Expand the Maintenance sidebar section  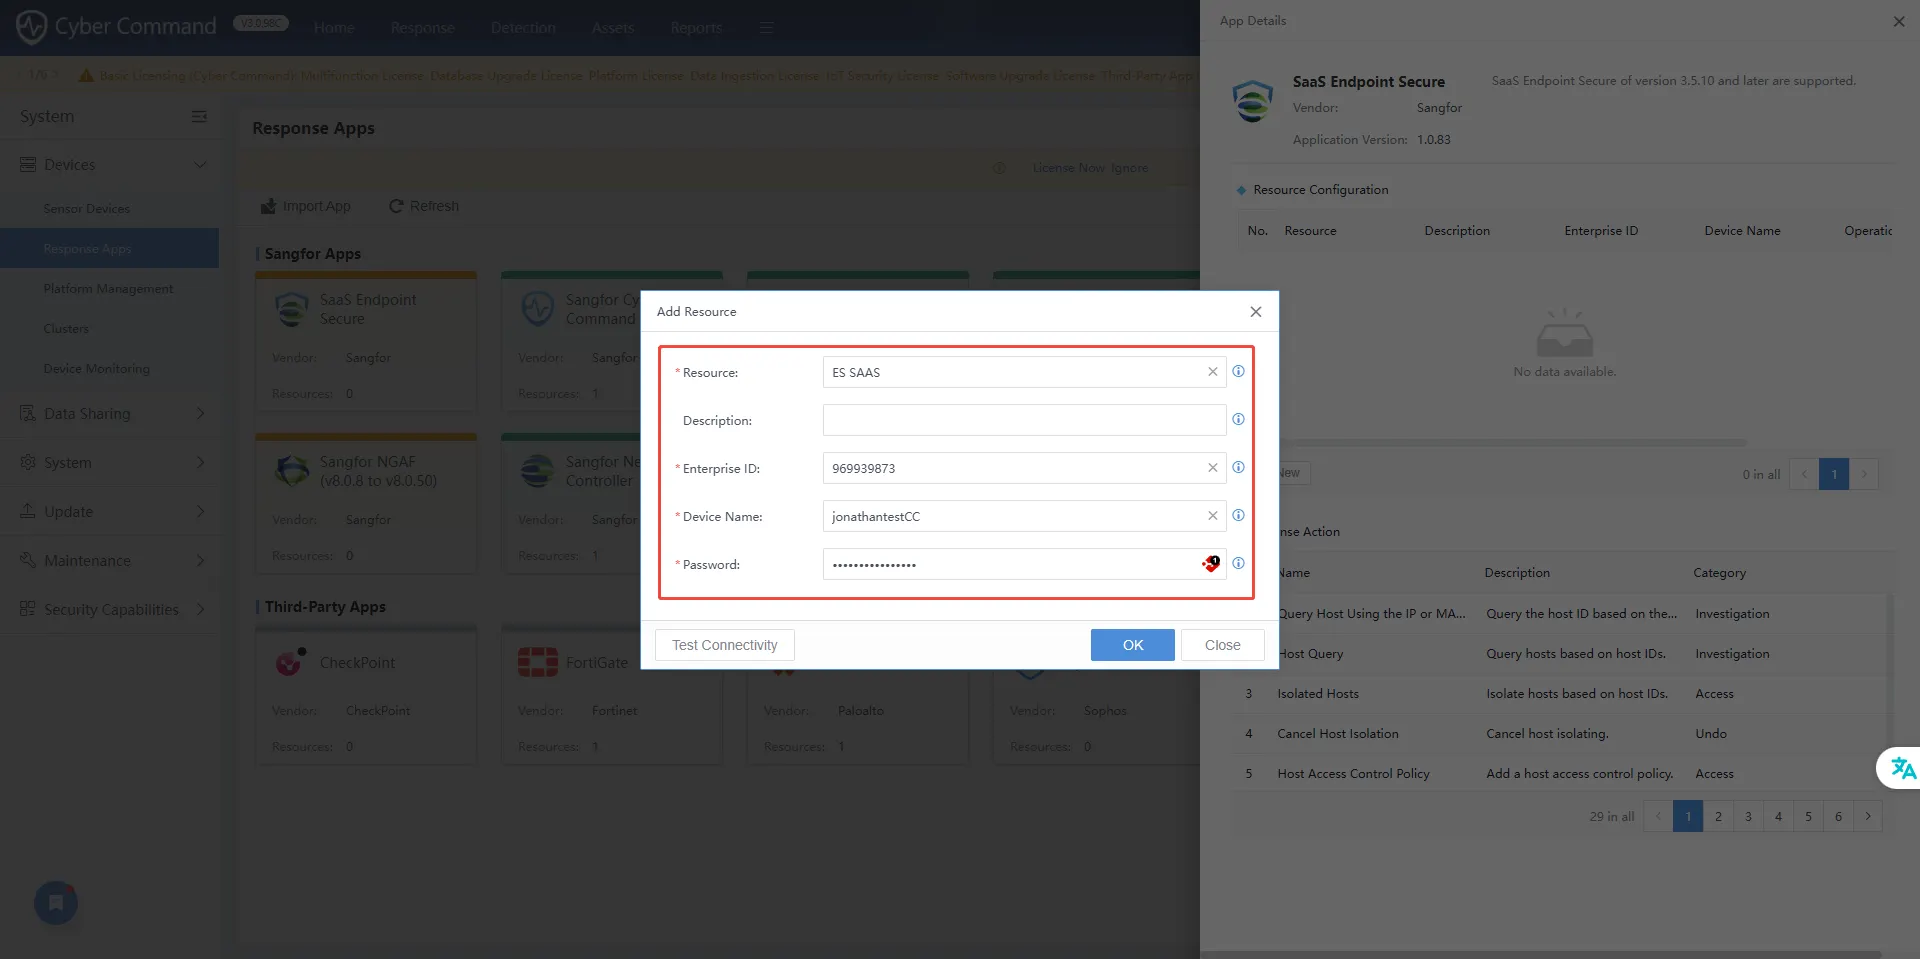(x=110, y=561)
